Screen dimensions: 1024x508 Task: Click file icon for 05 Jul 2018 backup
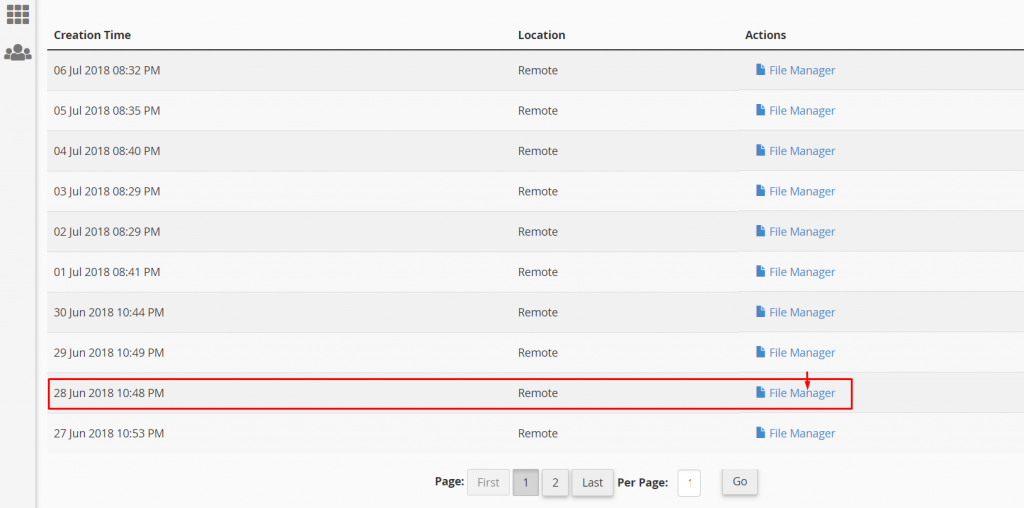pyautogui.click(x=760, y=111)
